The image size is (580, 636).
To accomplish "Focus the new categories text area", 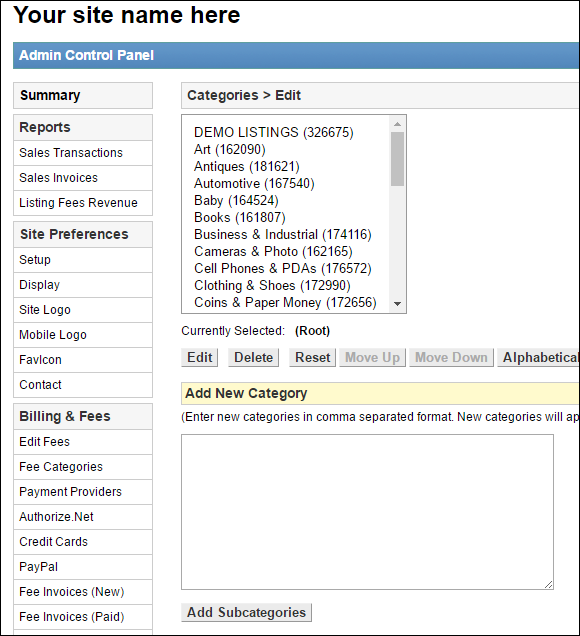I will click(x=367, y=512).
